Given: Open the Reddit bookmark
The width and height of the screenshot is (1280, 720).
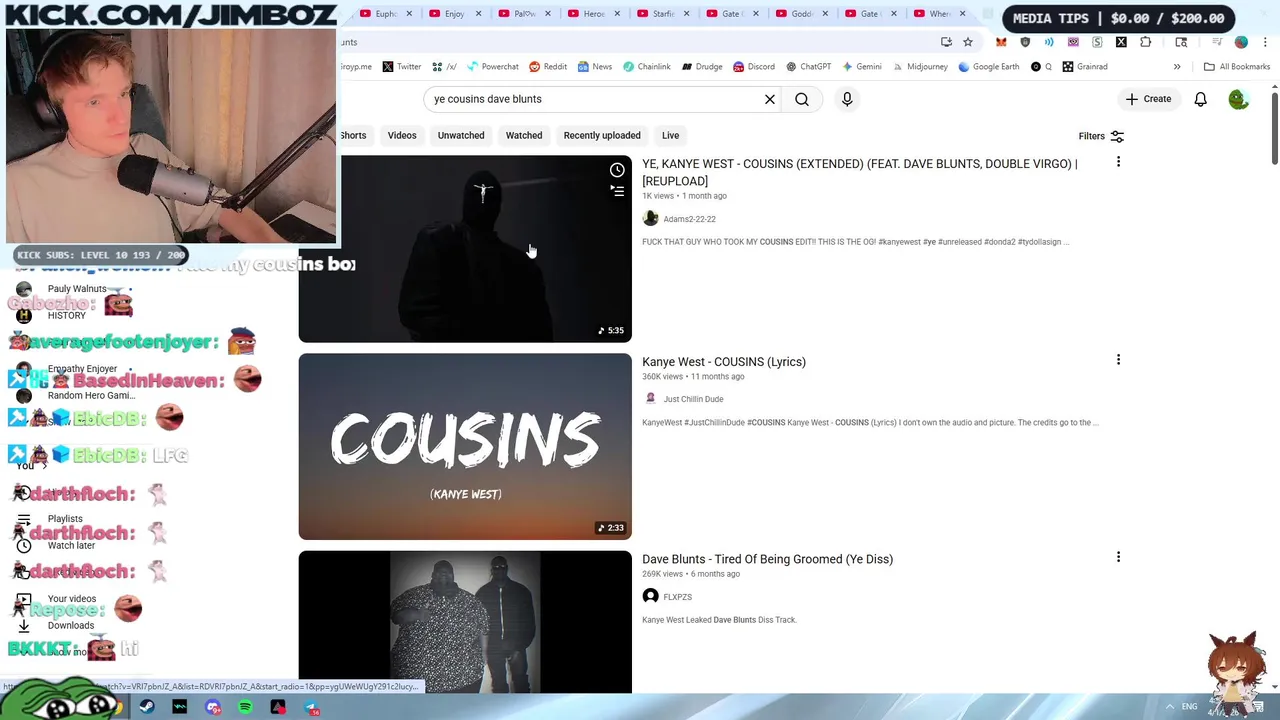Looking at the screenshot, I should point(548,67).
